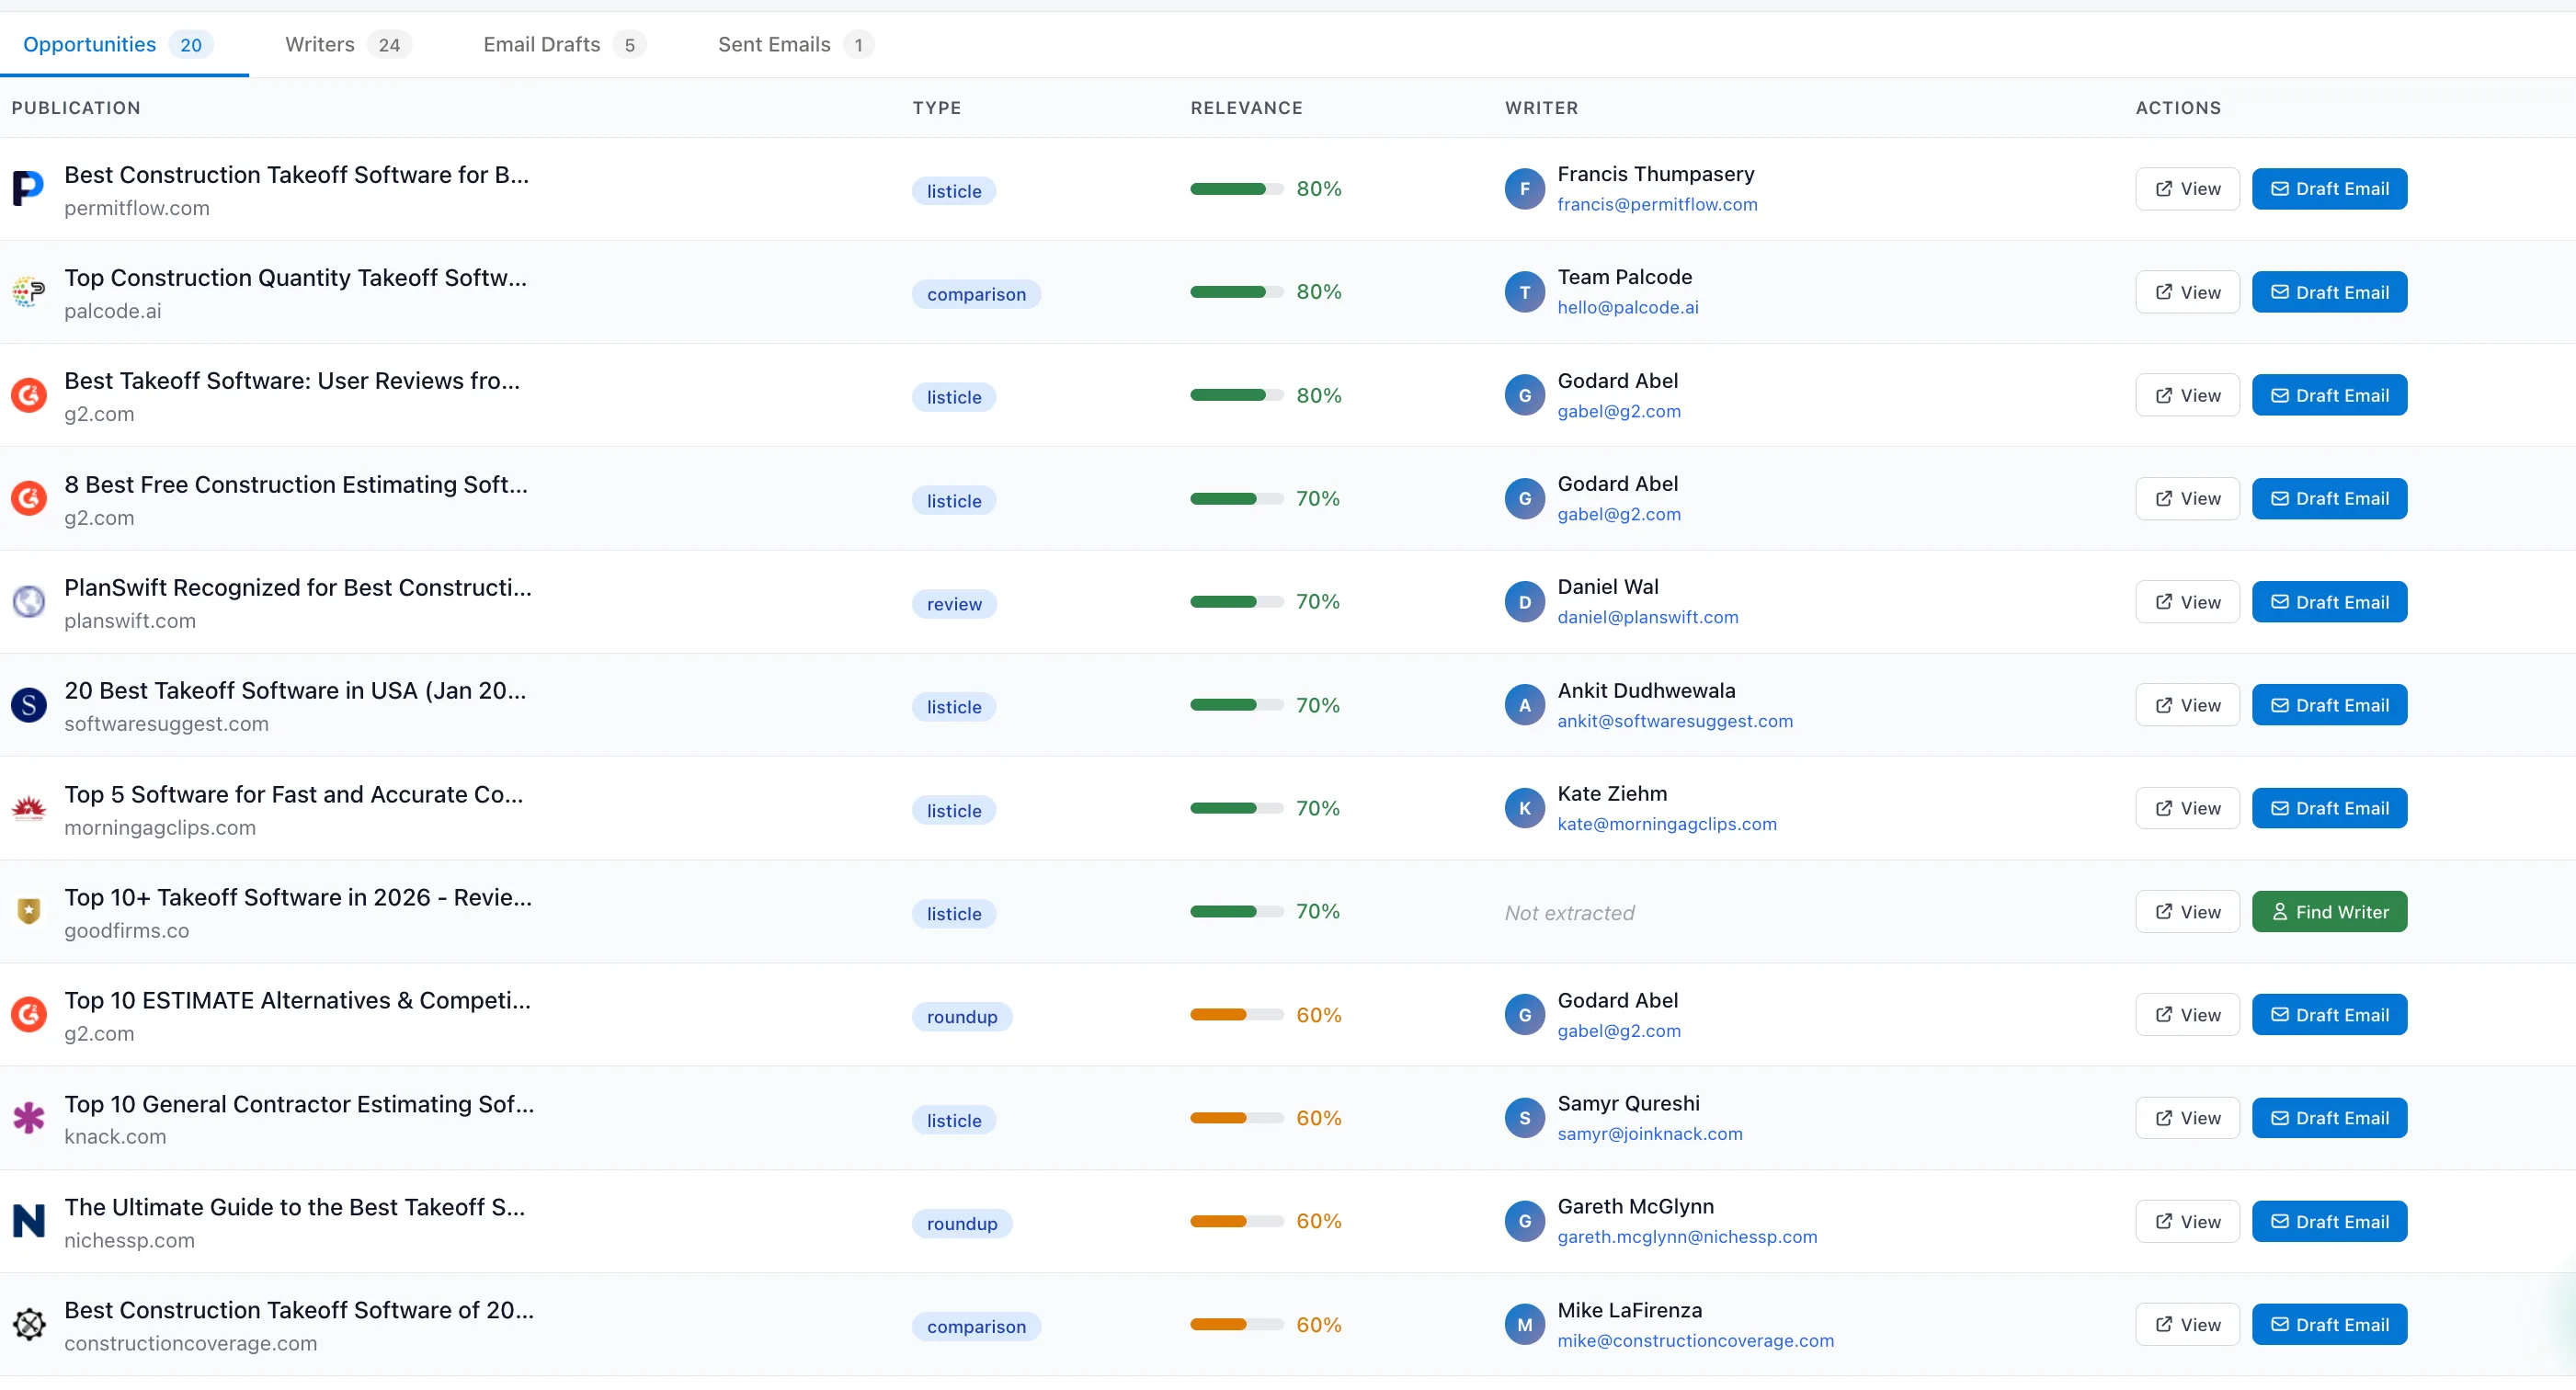This screenshot has height=1390, width=2576.
Task: Click Kate Ziehm's avatar icon
Action: pyautogui.click(x=1524, y=809)
